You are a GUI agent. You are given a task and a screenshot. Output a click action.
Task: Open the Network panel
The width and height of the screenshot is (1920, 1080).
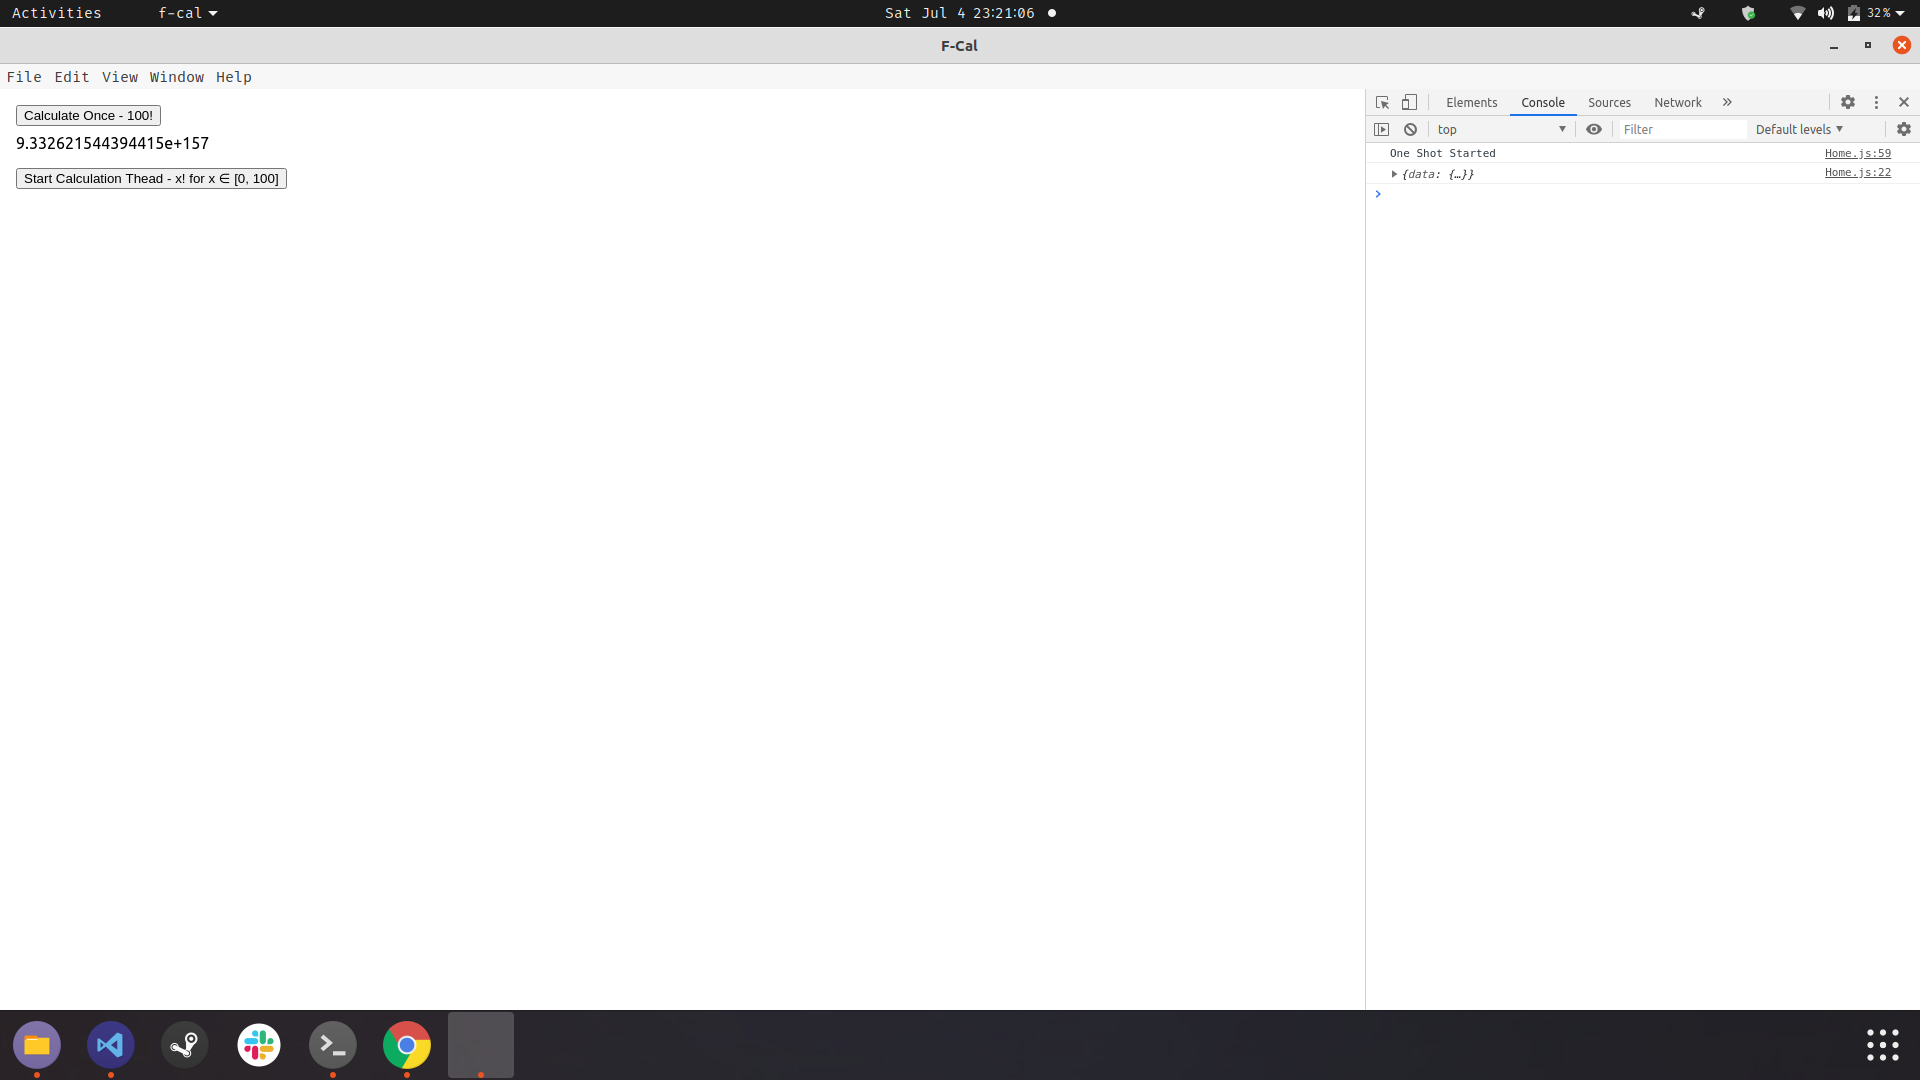tap(1677, 102)
